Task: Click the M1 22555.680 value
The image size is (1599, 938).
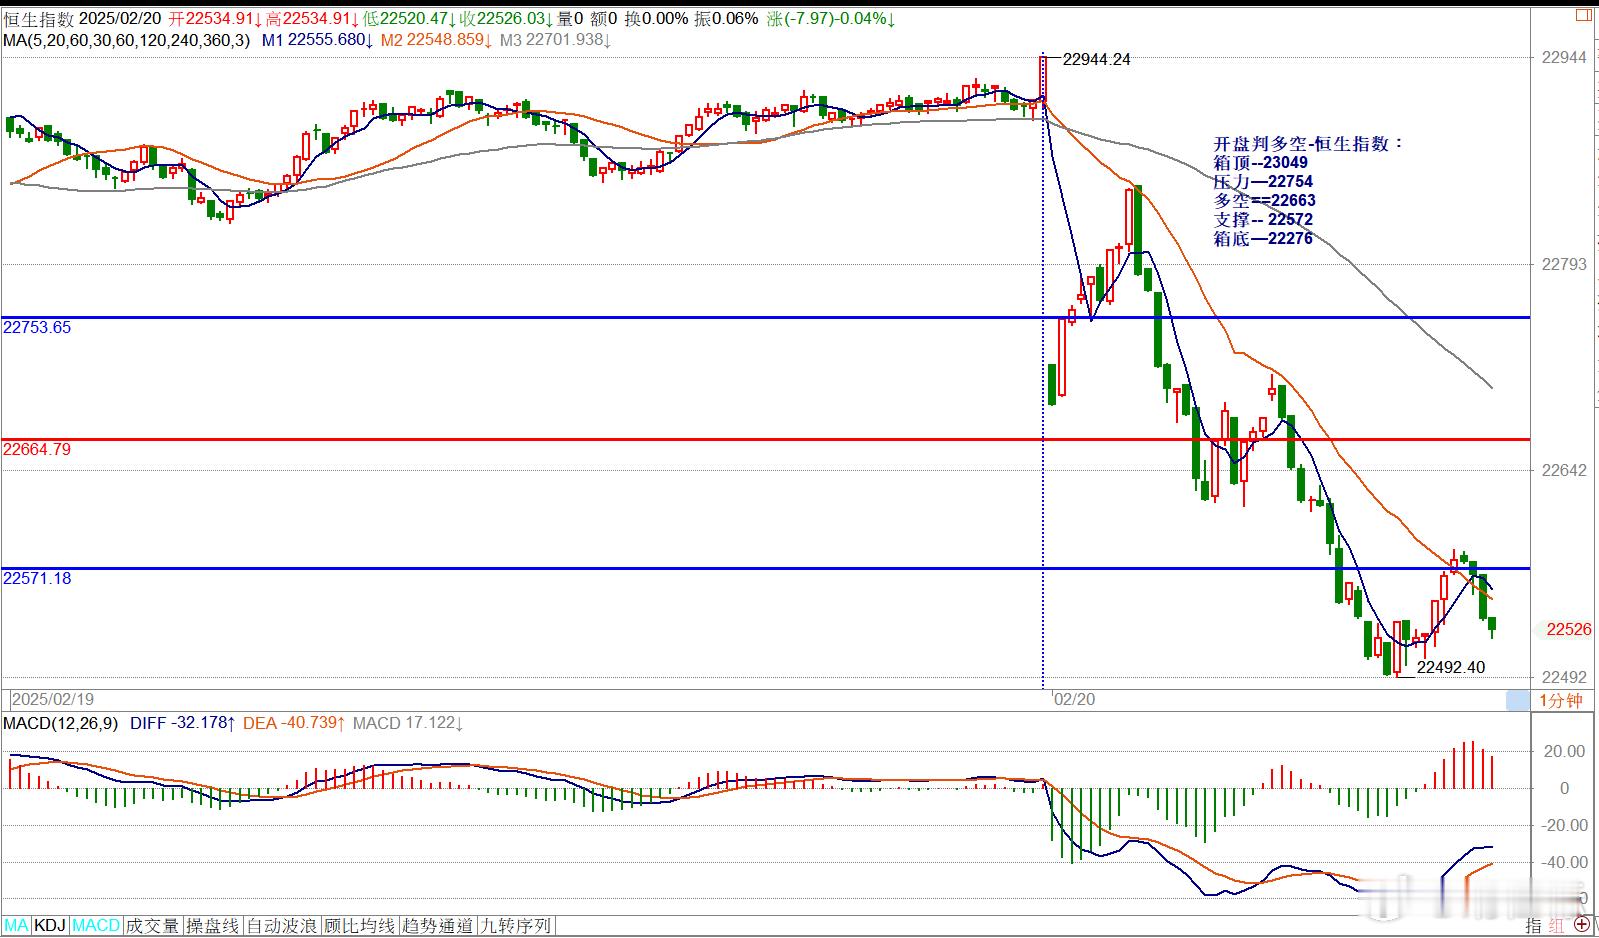Action: point(318,40)
